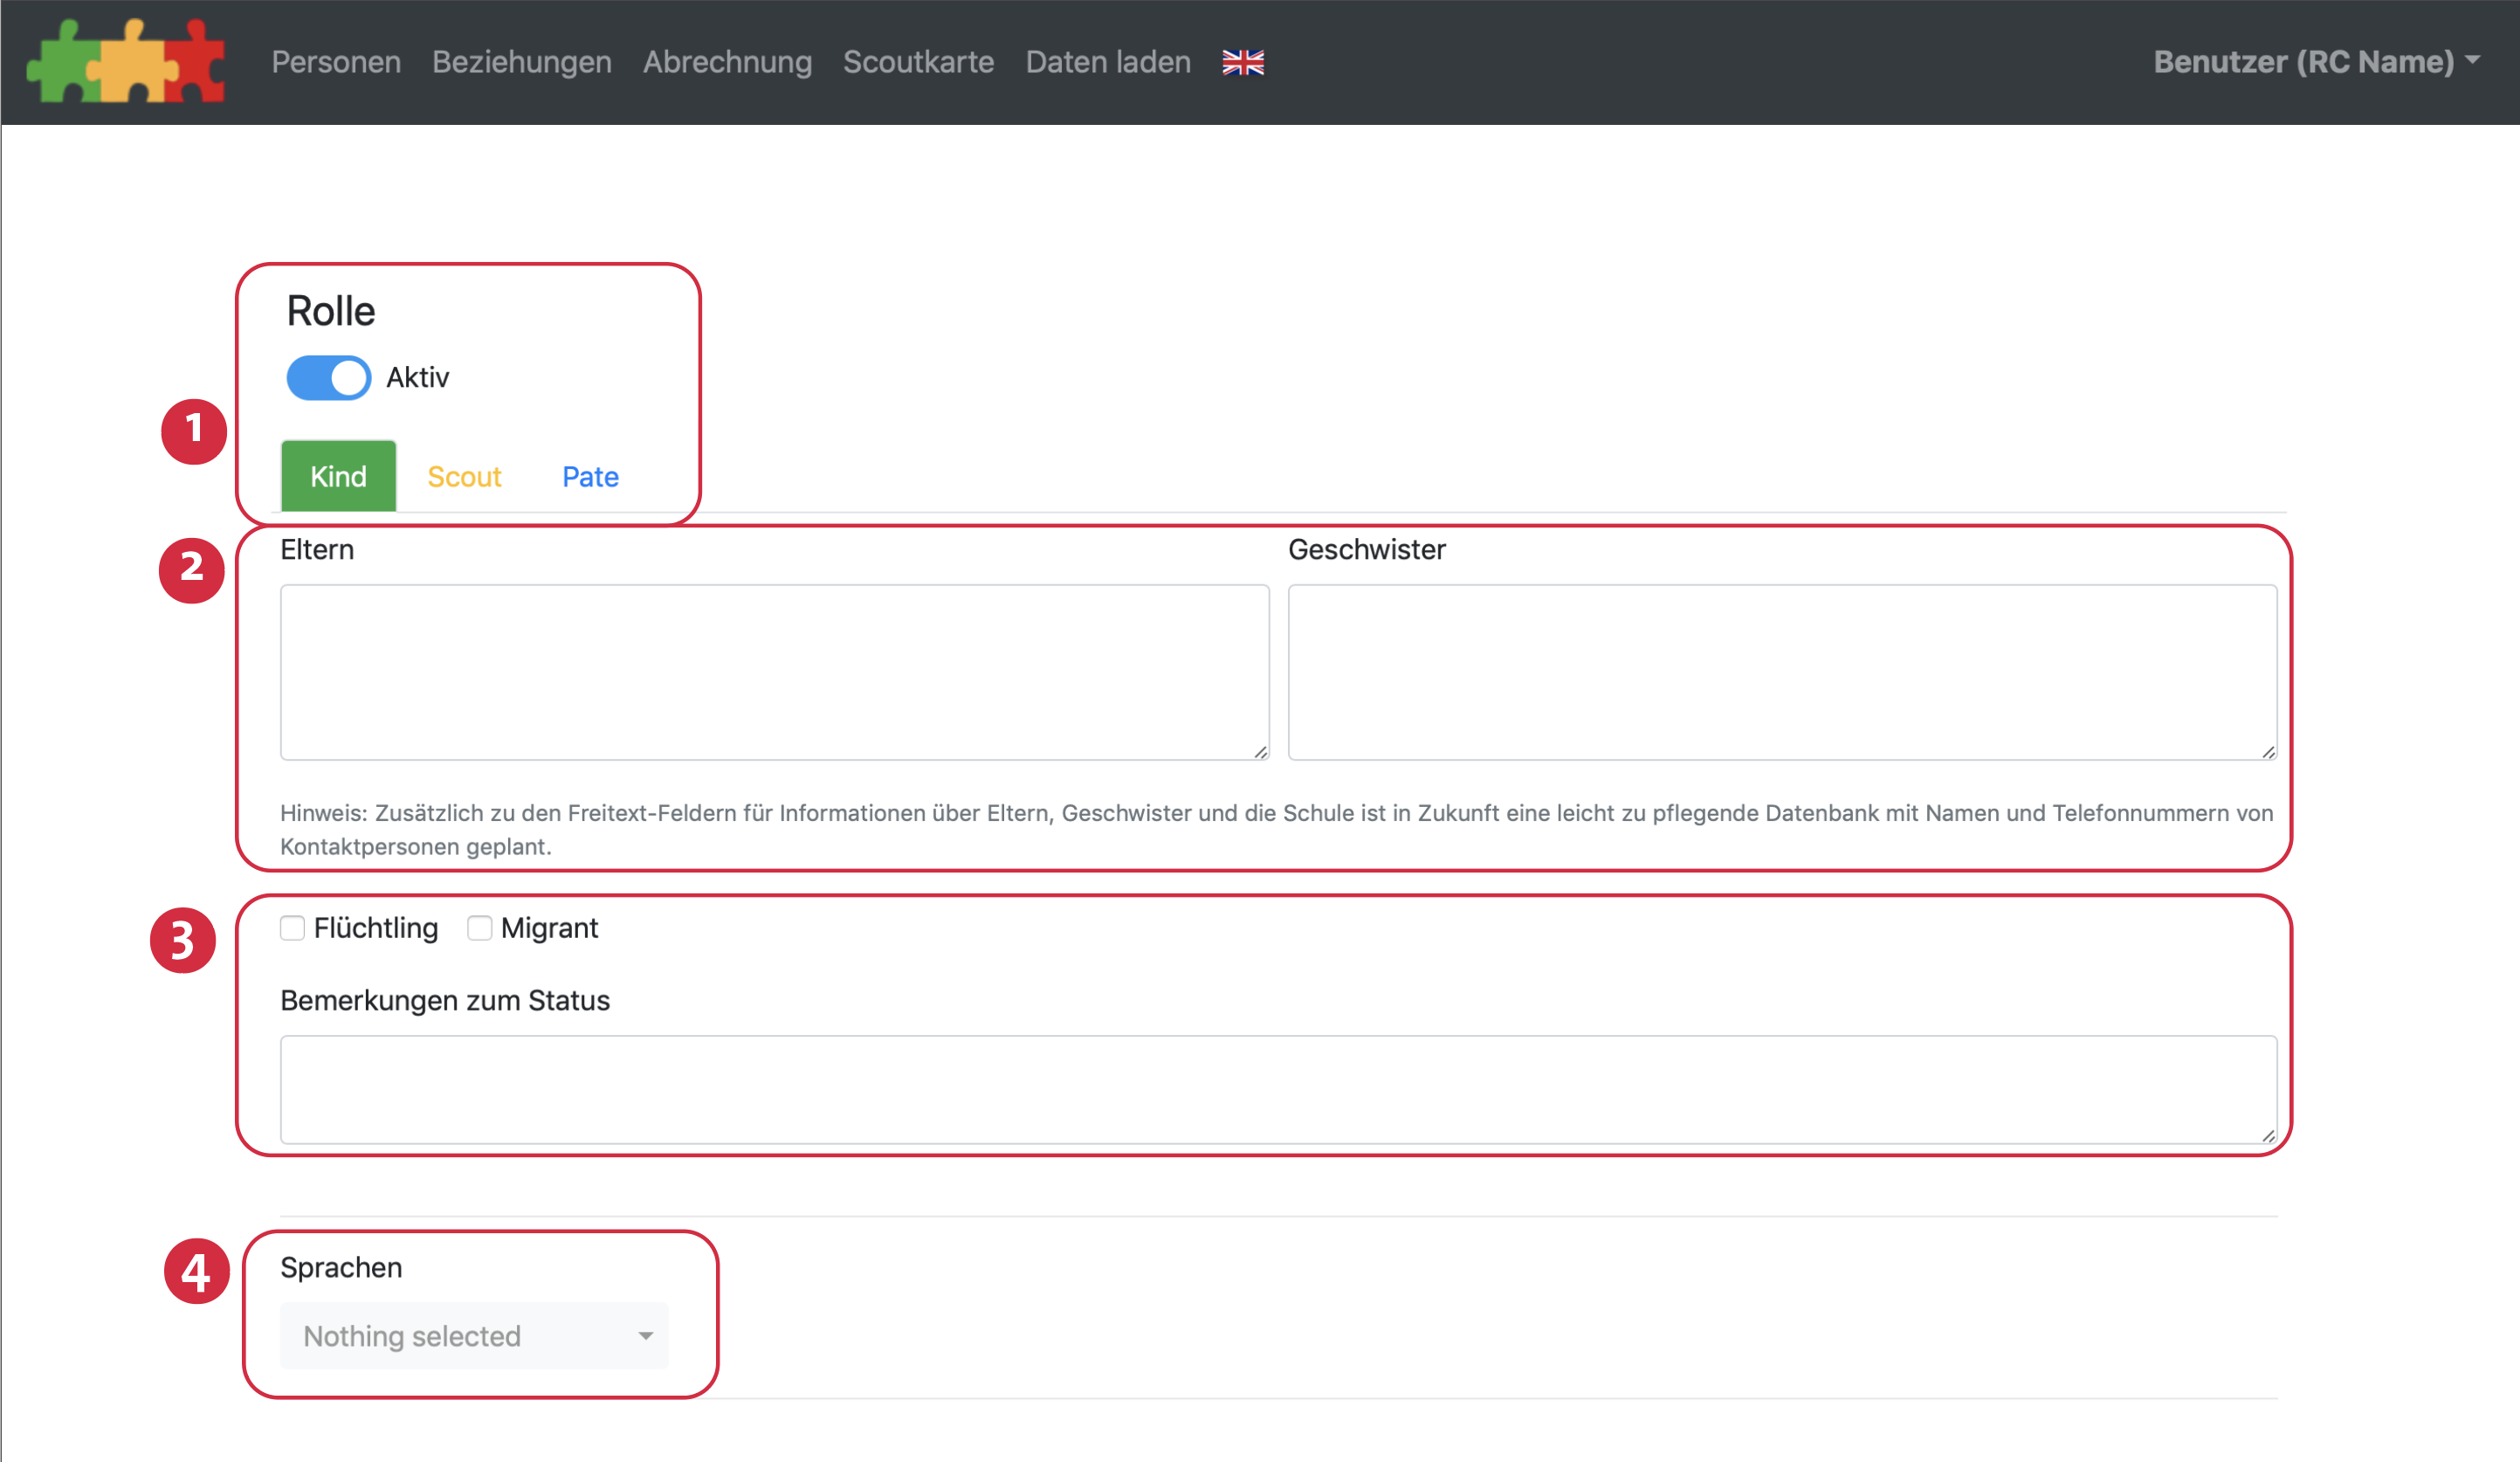Screen dimensions: 2520x1462
Task: Open the Sprachen dropdown
Action: (474, 1335)
